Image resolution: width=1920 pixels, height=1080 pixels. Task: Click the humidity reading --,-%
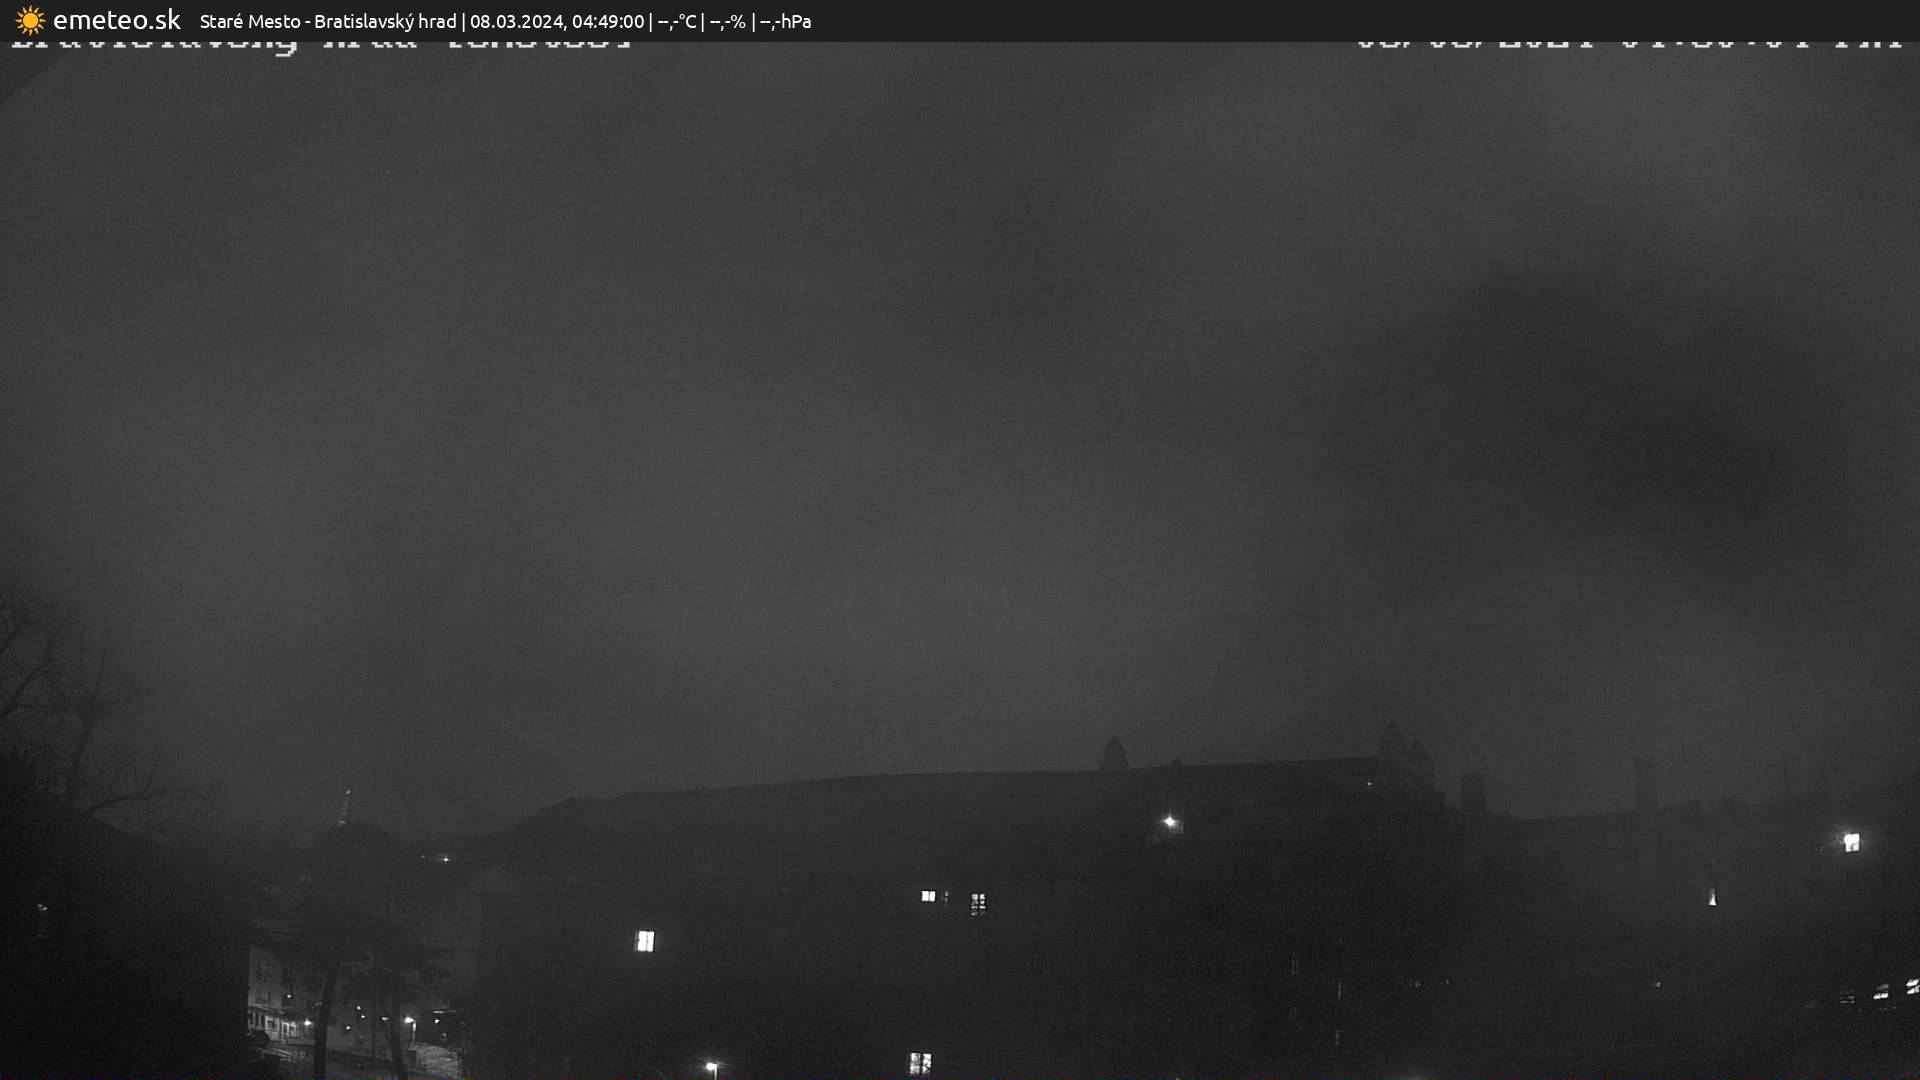coord(727,21)
